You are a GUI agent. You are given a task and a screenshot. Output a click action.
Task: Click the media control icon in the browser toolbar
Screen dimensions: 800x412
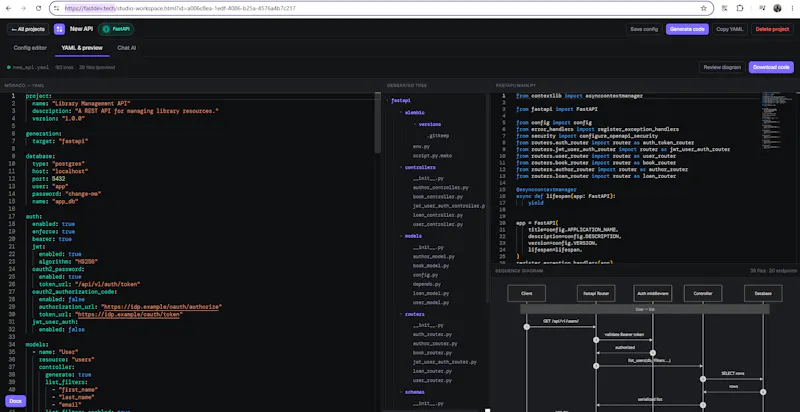[x=762, y=8]
